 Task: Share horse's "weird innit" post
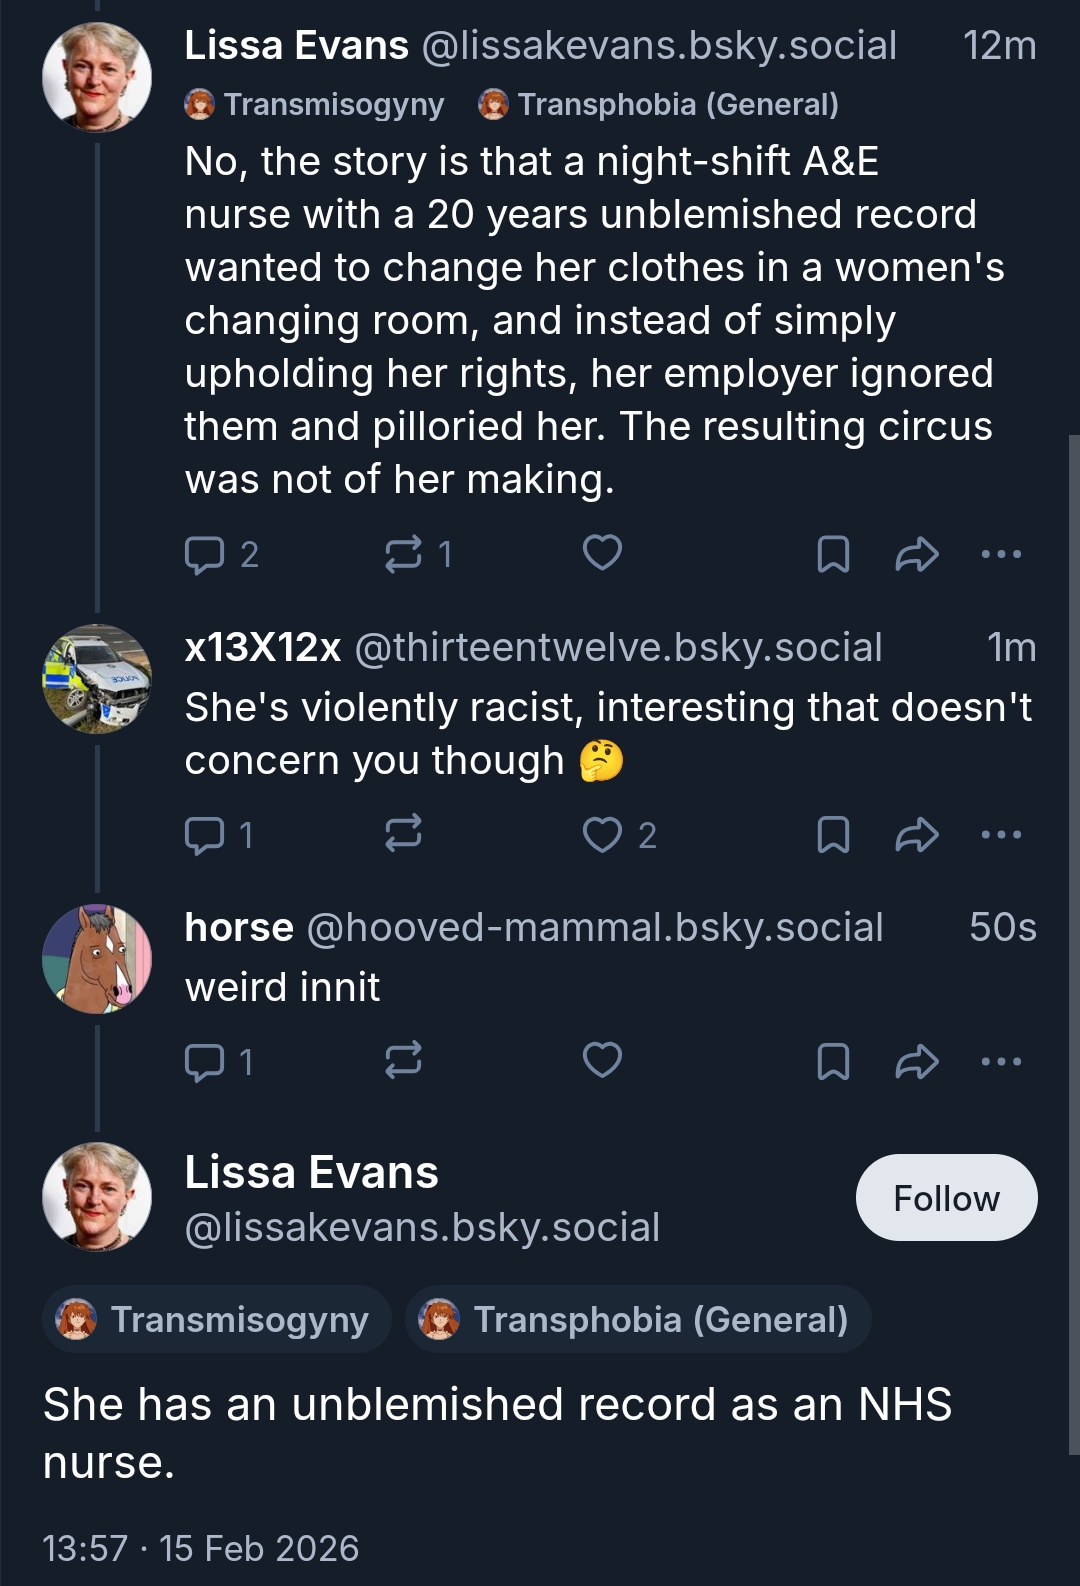916,1061
